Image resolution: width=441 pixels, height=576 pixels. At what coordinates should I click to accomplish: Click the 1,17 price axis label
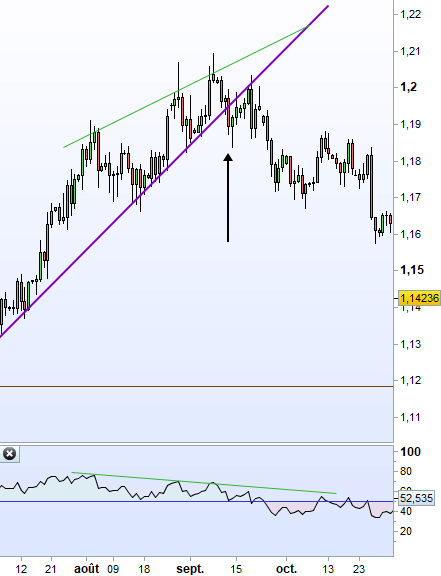(410, 197)
